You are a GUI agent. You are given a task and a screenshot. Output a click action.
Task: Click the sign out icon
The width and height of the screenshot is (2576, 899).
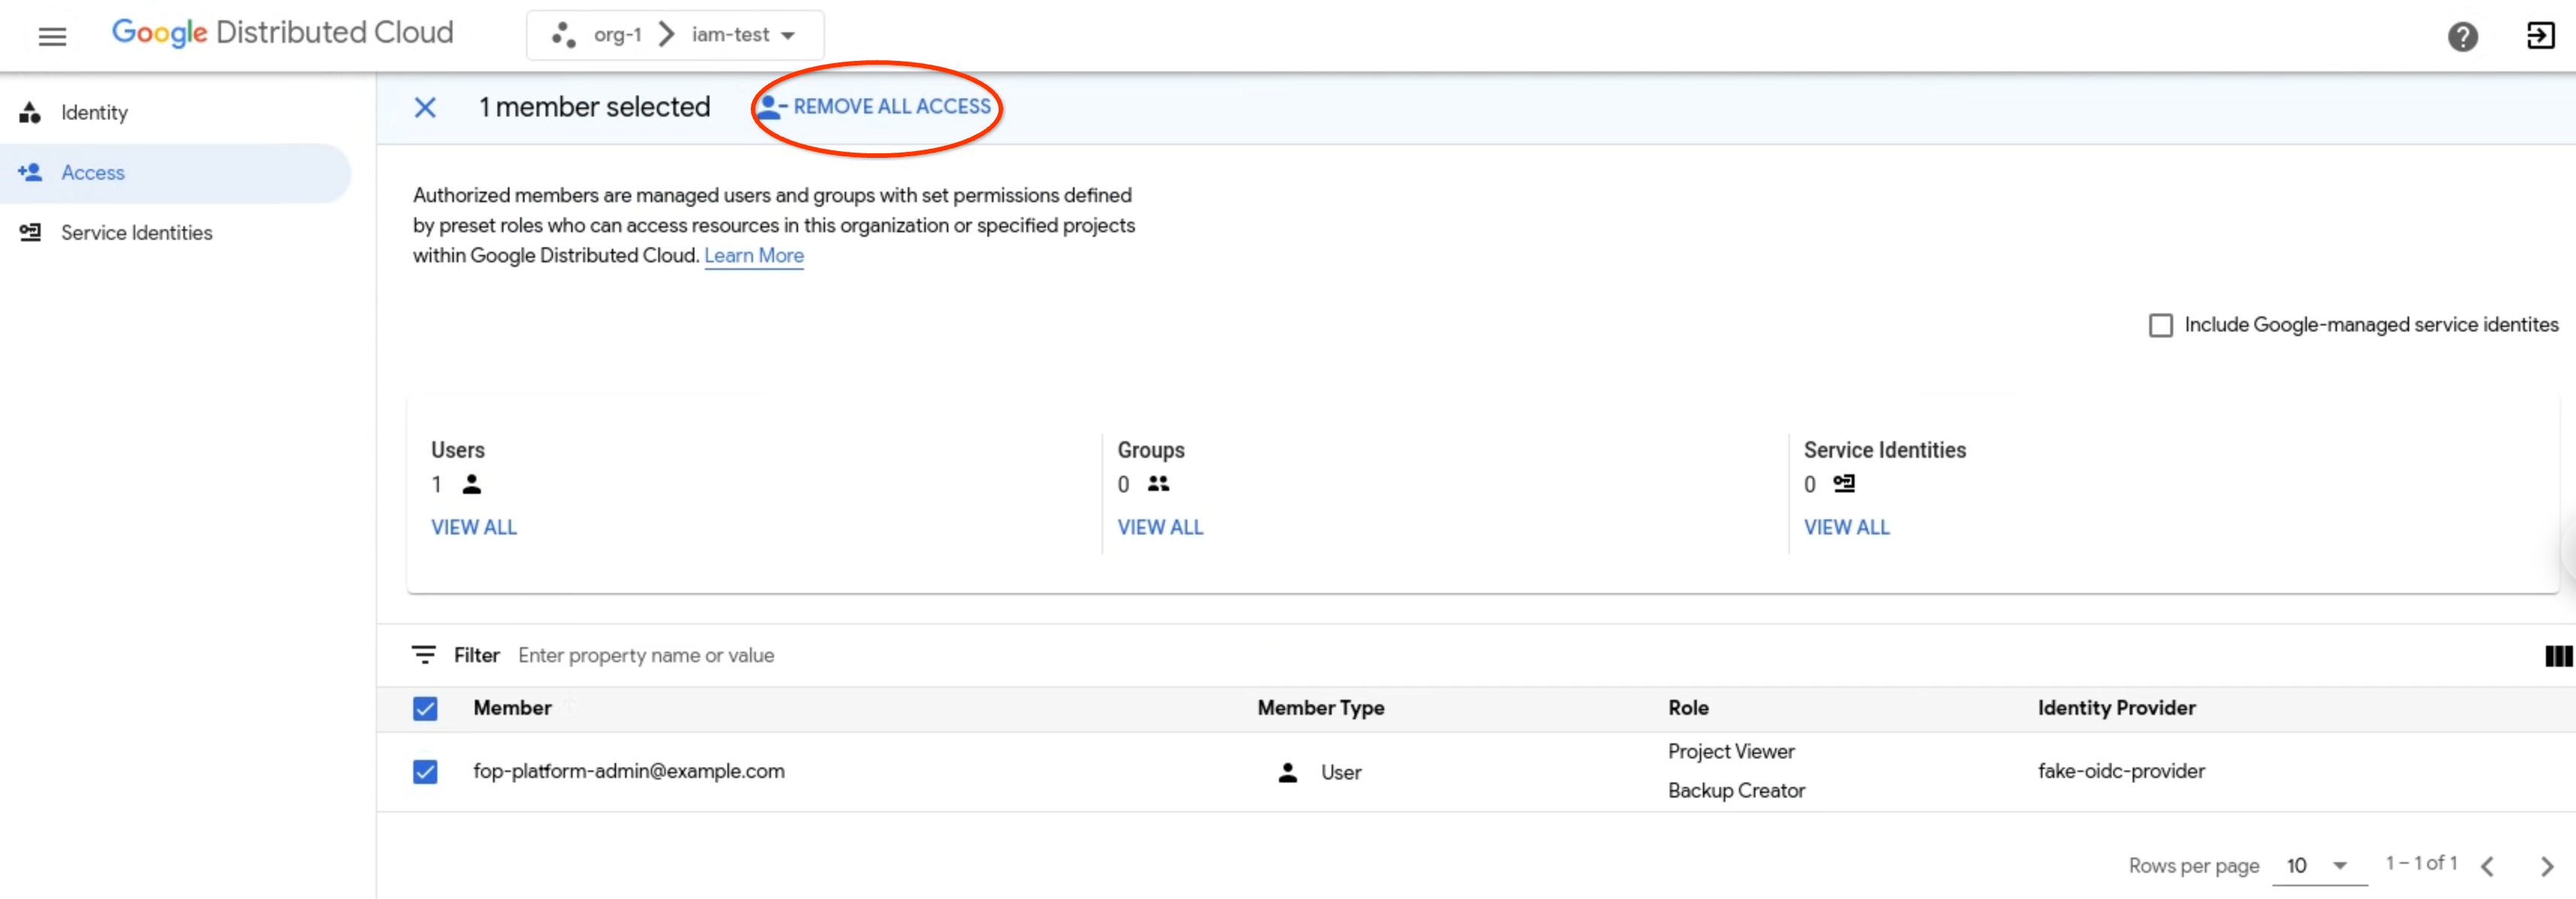tap(2540, 36)
